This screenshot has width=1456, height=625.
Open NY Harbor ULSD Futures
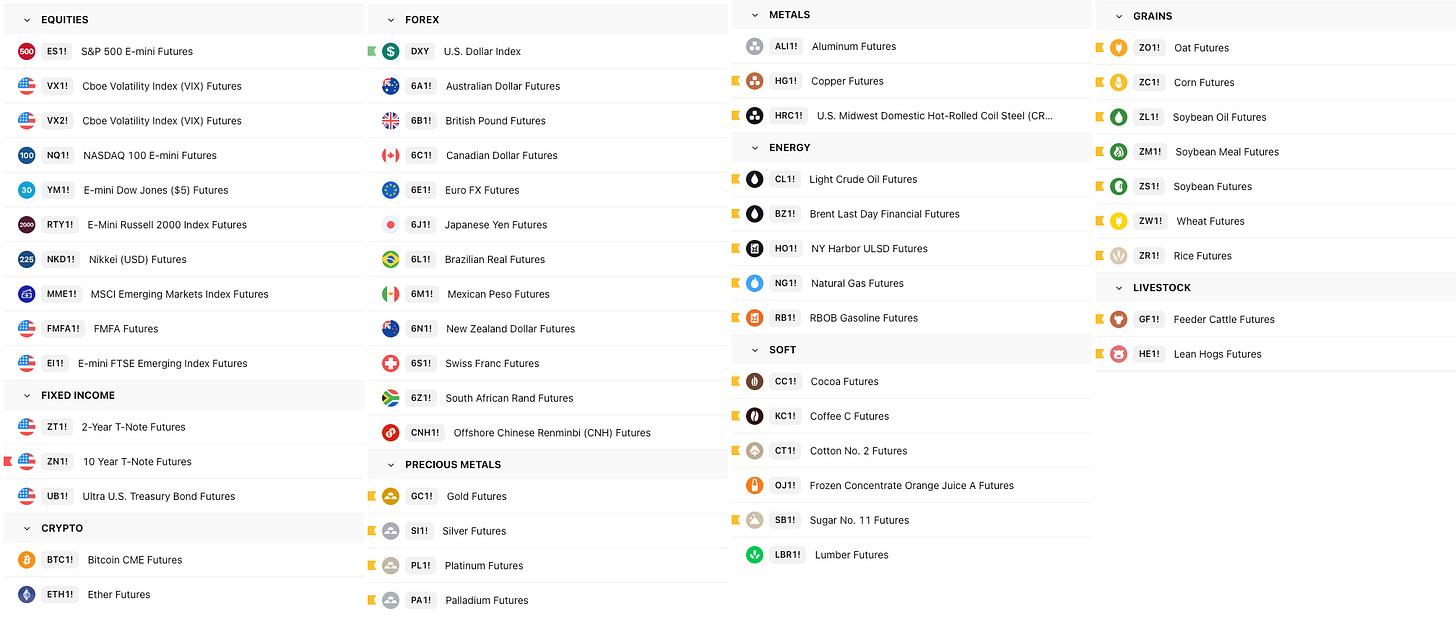pos(911,248)
